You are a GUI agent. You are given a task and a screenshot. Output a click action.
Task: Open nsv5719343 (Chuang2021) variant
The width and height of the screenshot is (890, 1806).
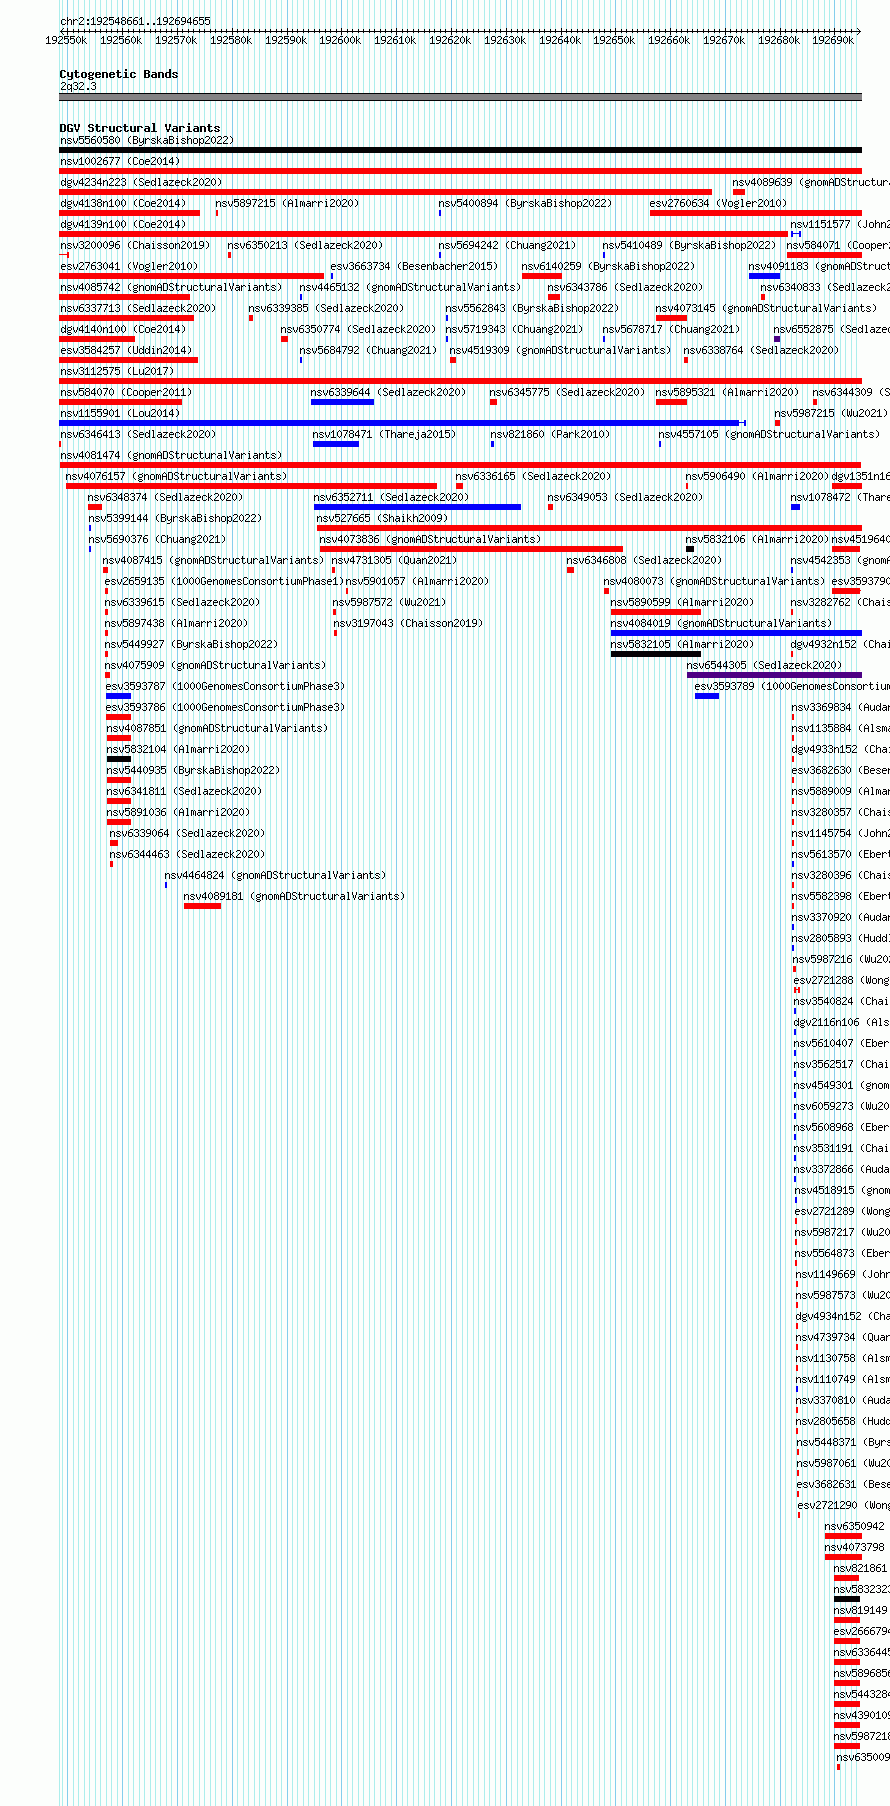[514, 329]
